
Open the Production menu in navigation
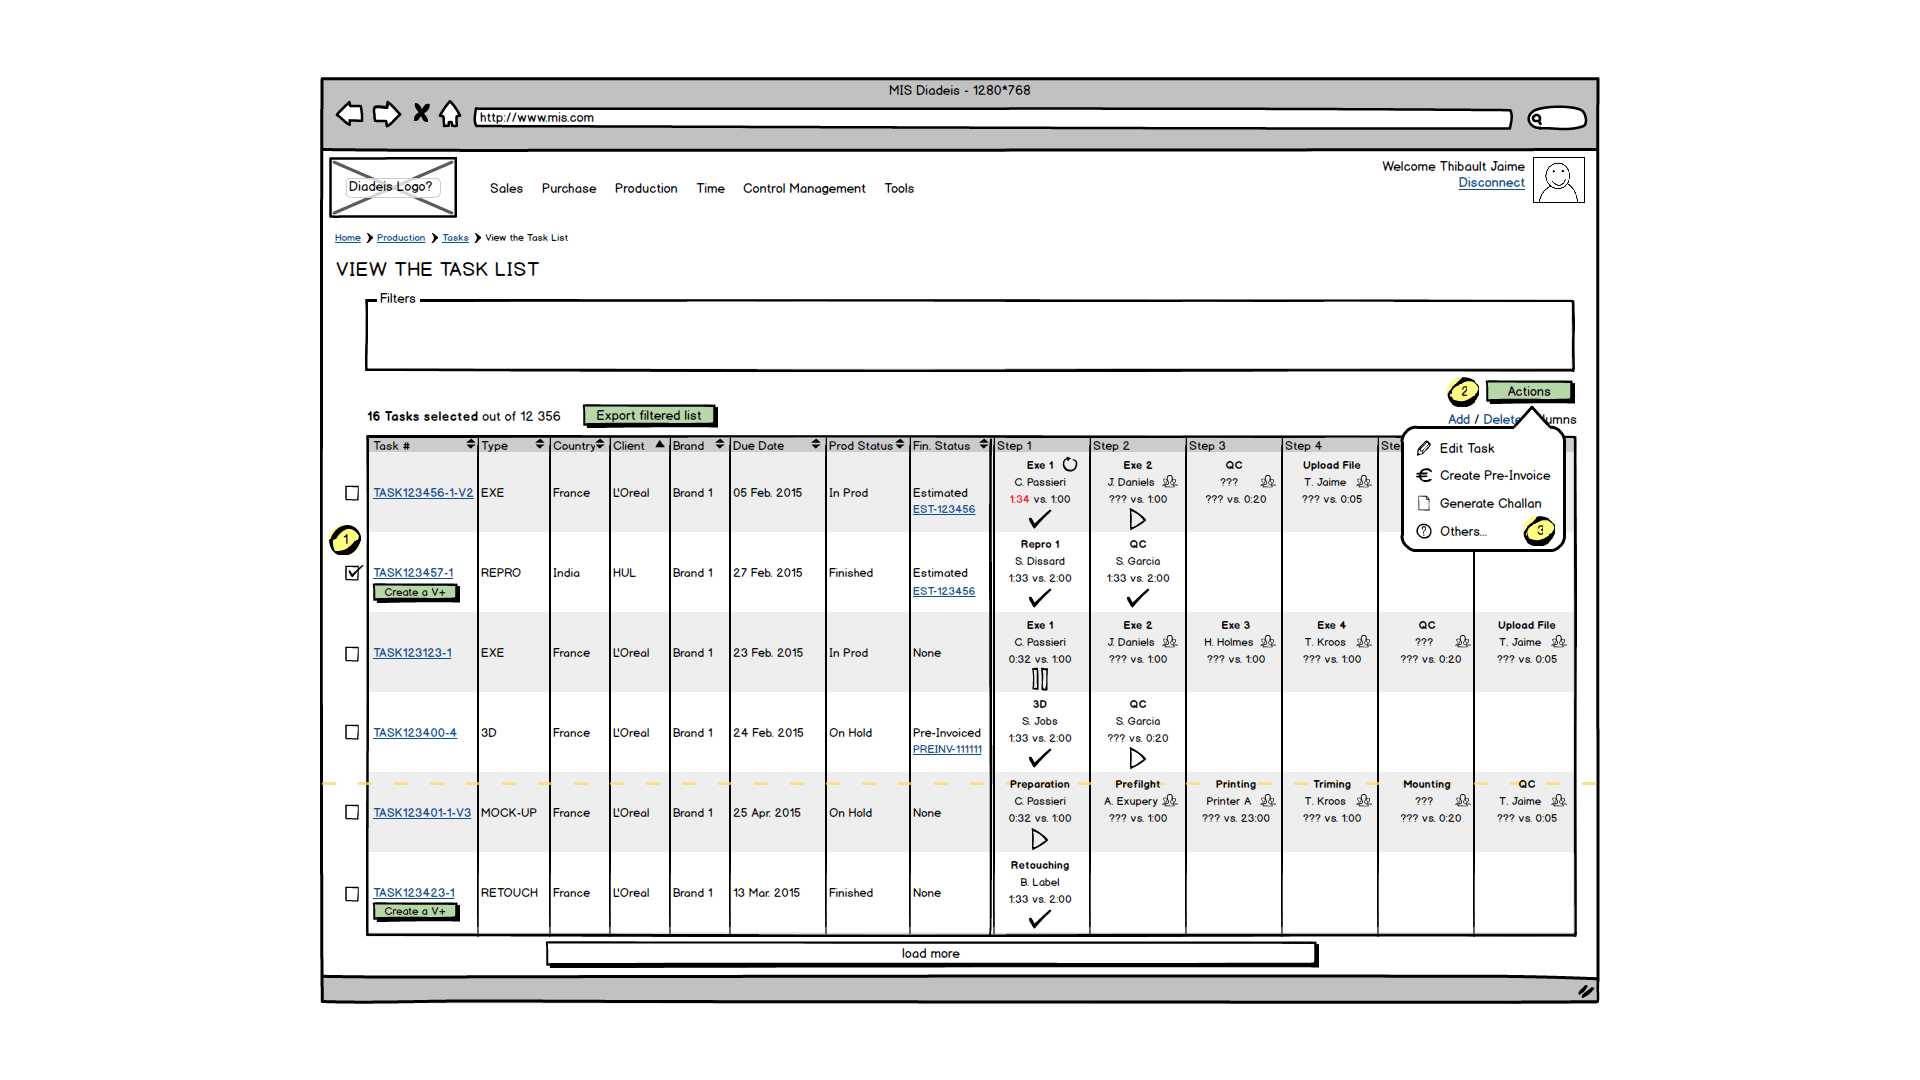(646, 188)
